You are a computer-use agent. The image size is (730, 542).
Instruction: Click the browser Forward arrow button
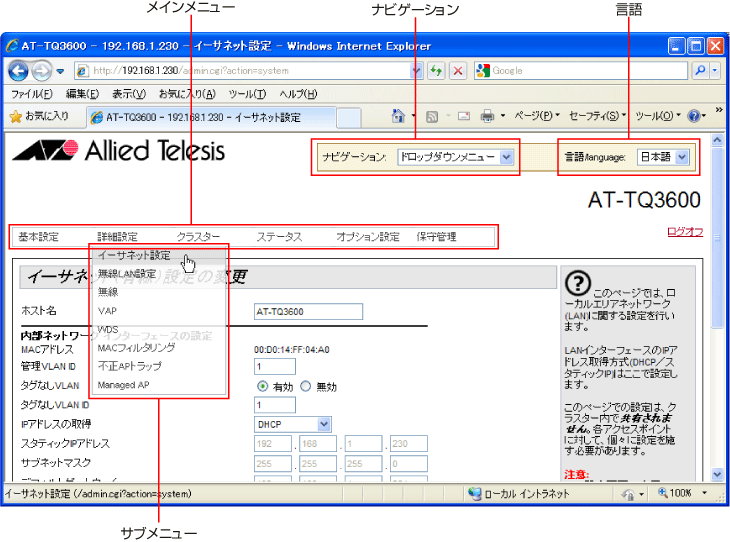click(42, 71)
